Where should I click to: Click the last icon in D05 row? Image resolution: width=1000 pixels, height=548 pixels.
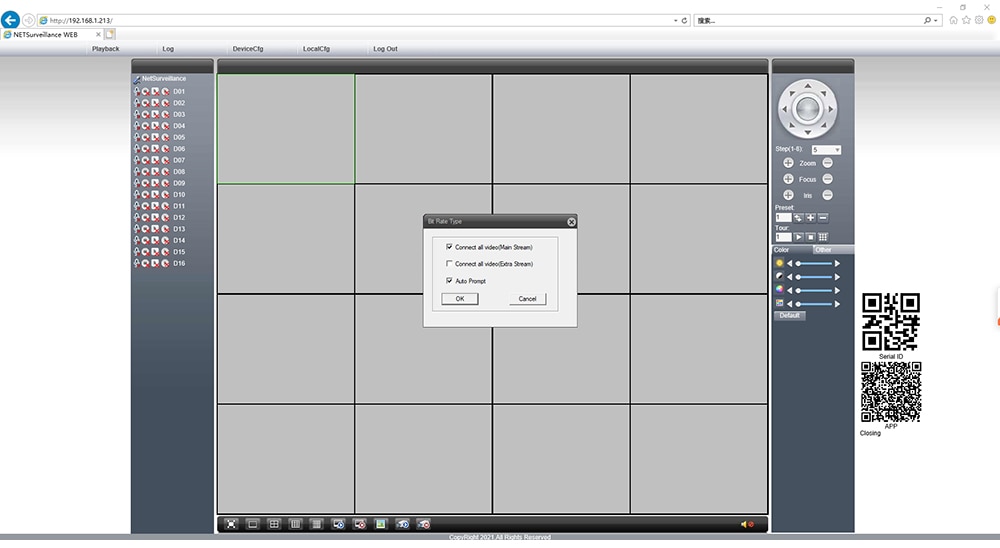pos(165,137)
